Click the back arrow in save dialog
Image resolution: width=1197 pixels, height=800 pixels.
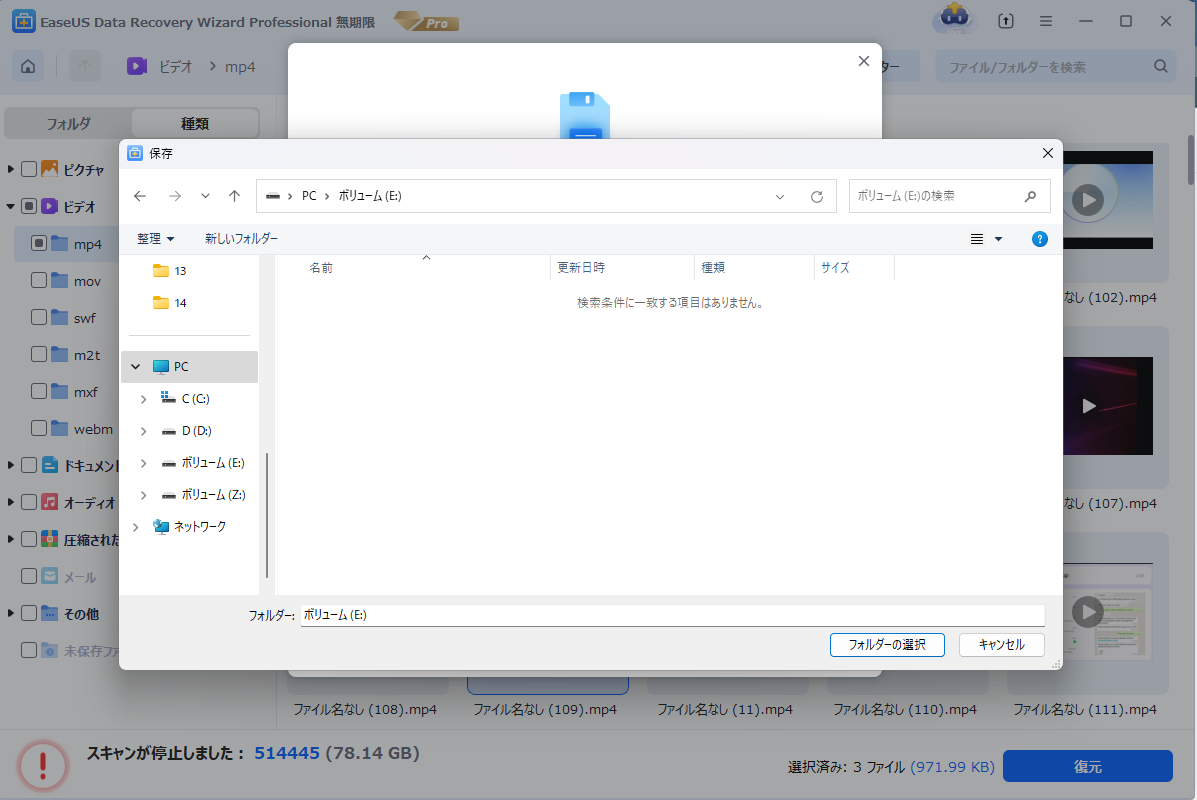click(141, 197)
